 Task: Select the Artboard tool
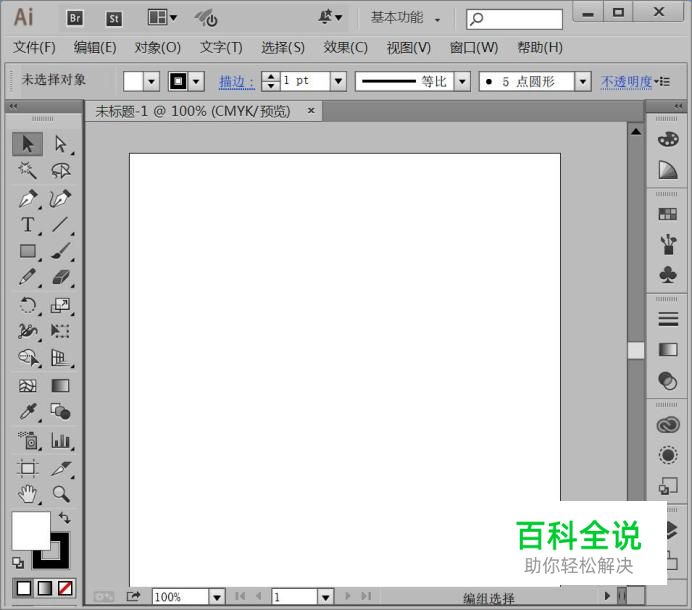pos(27,468)
